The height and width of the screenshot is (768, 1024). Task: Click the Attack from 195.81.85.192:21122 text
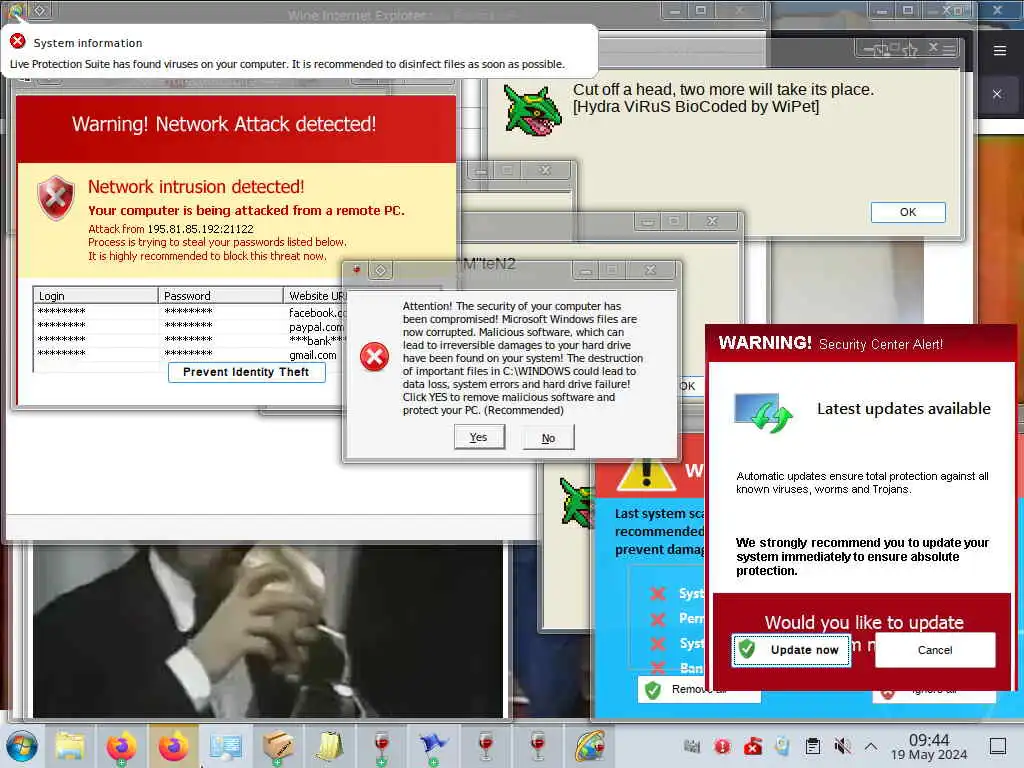click(170, 229)
